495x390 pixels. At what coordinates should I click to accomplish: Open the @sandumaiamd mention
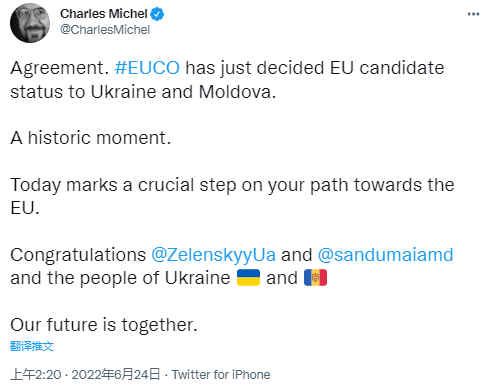[x=385, y=255]
